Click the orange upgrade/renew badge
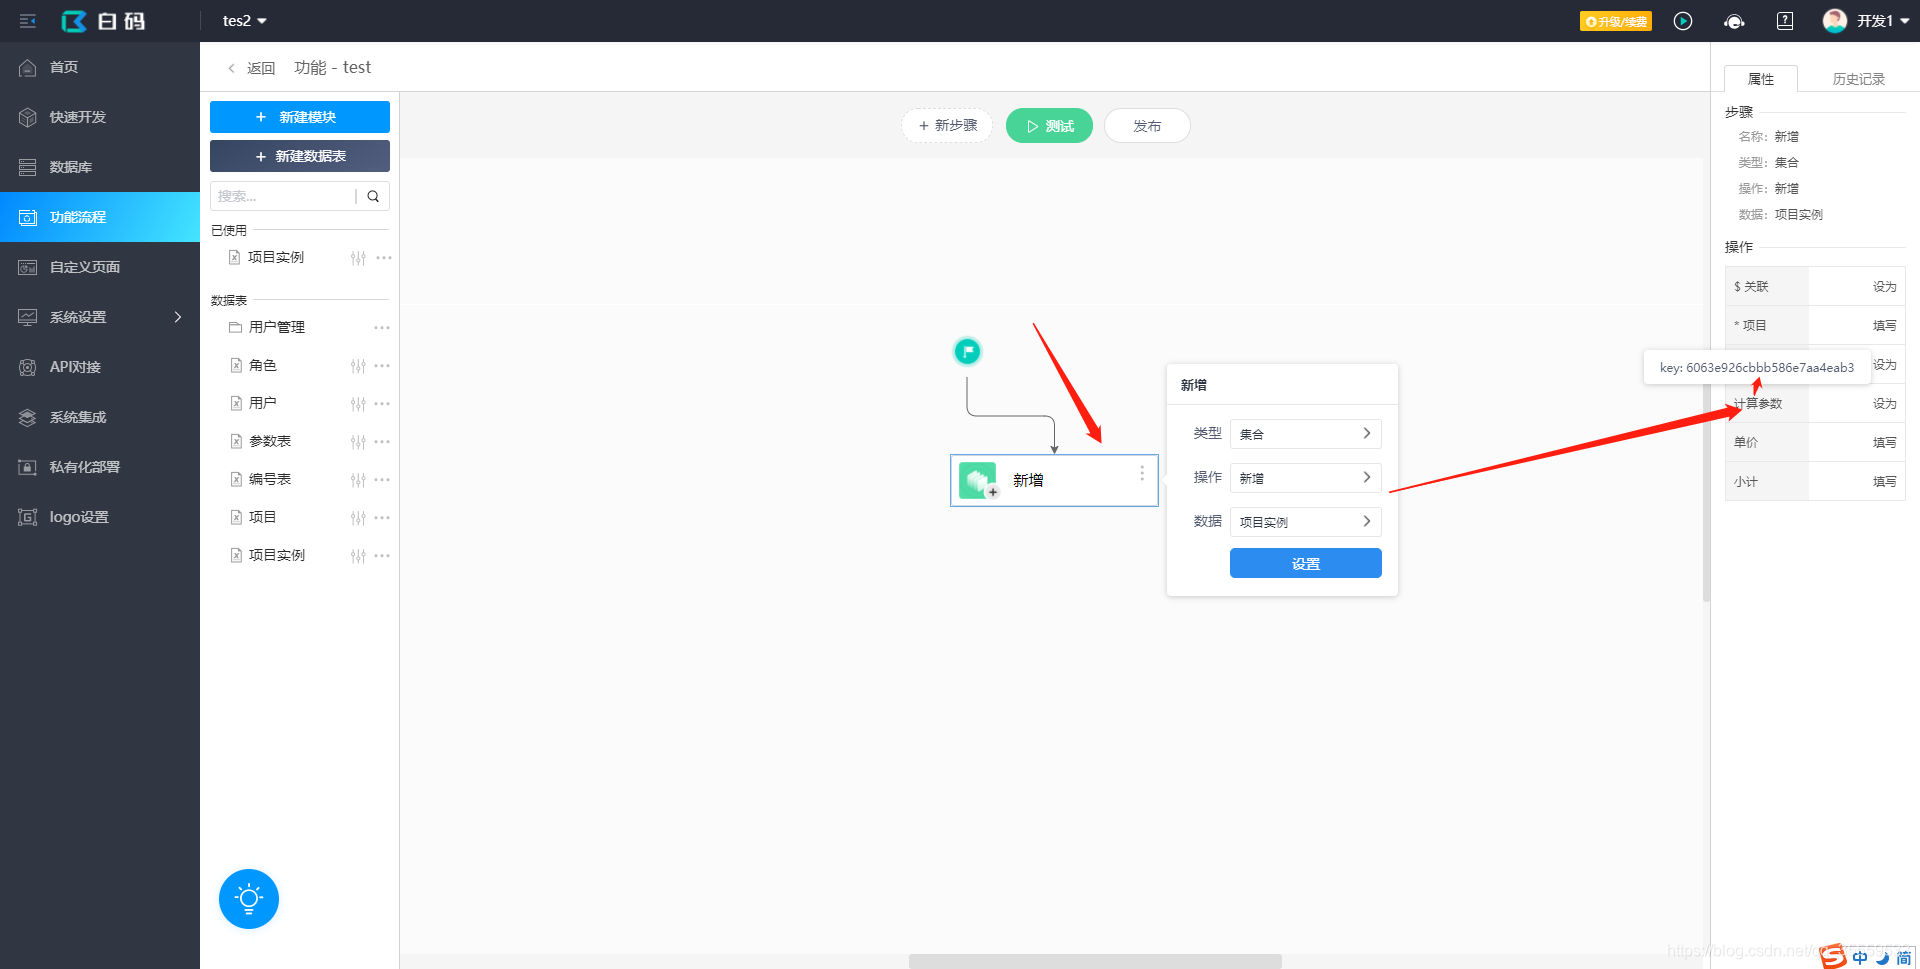Viewport: 1920px width, 969px height. (x=1615, y=21)
